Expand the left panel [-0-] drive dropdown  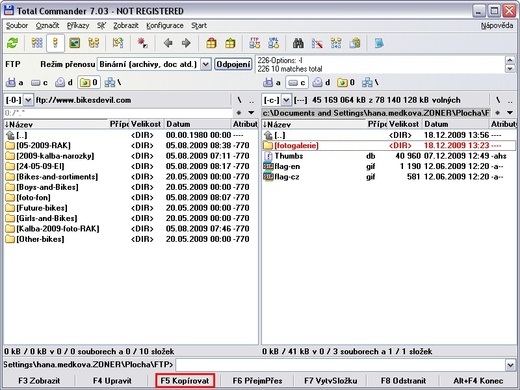coord(28,100)
